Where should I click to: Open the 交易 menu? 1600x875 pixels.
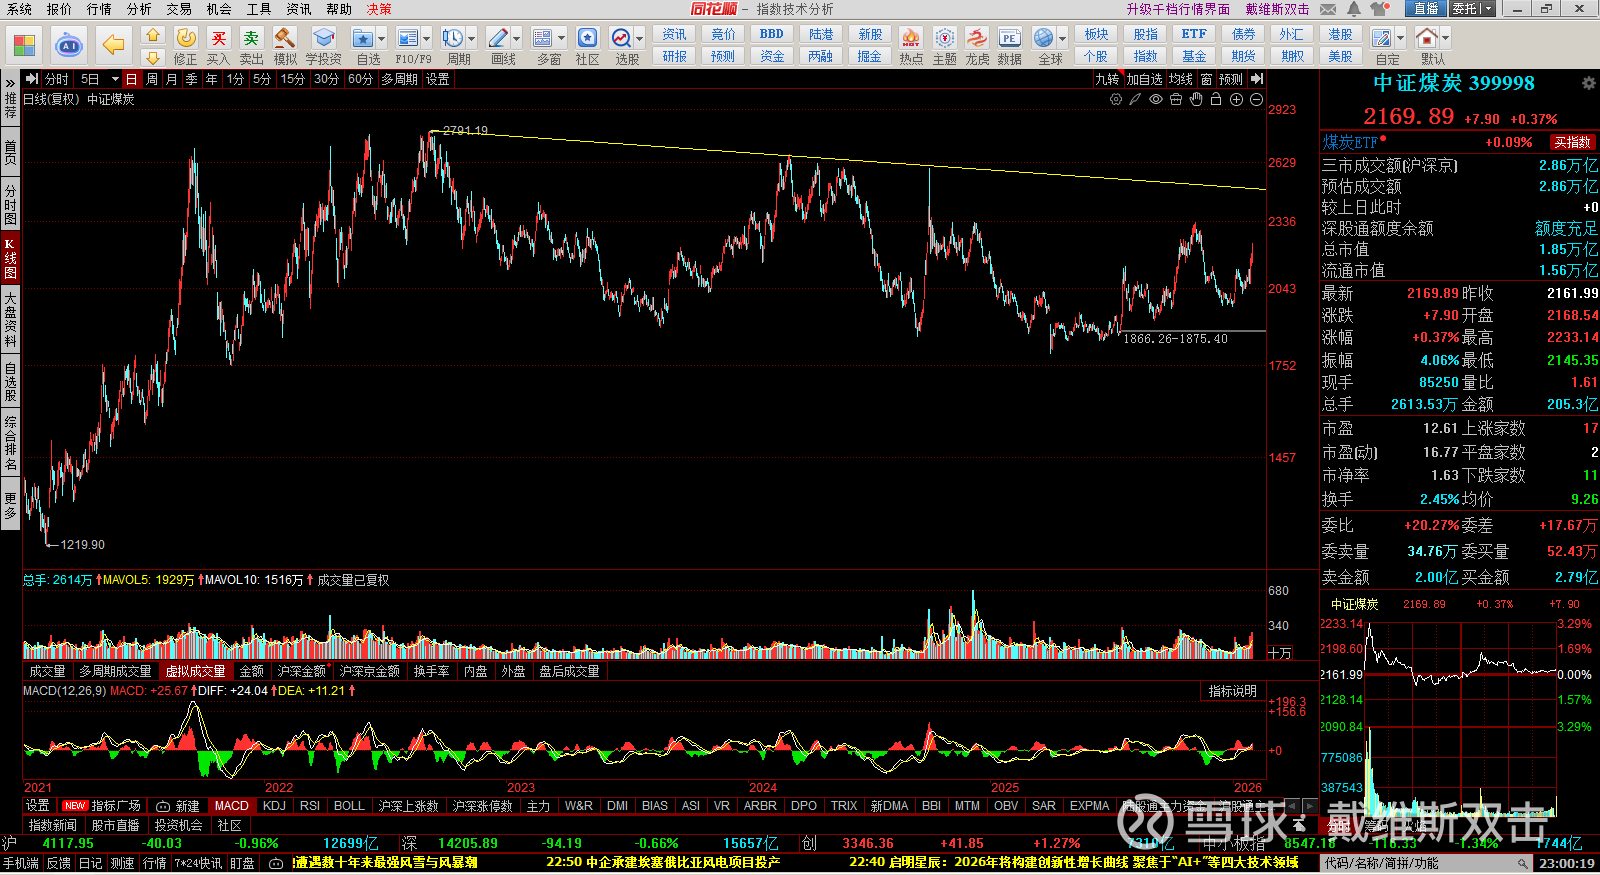[x=179, y=9]
